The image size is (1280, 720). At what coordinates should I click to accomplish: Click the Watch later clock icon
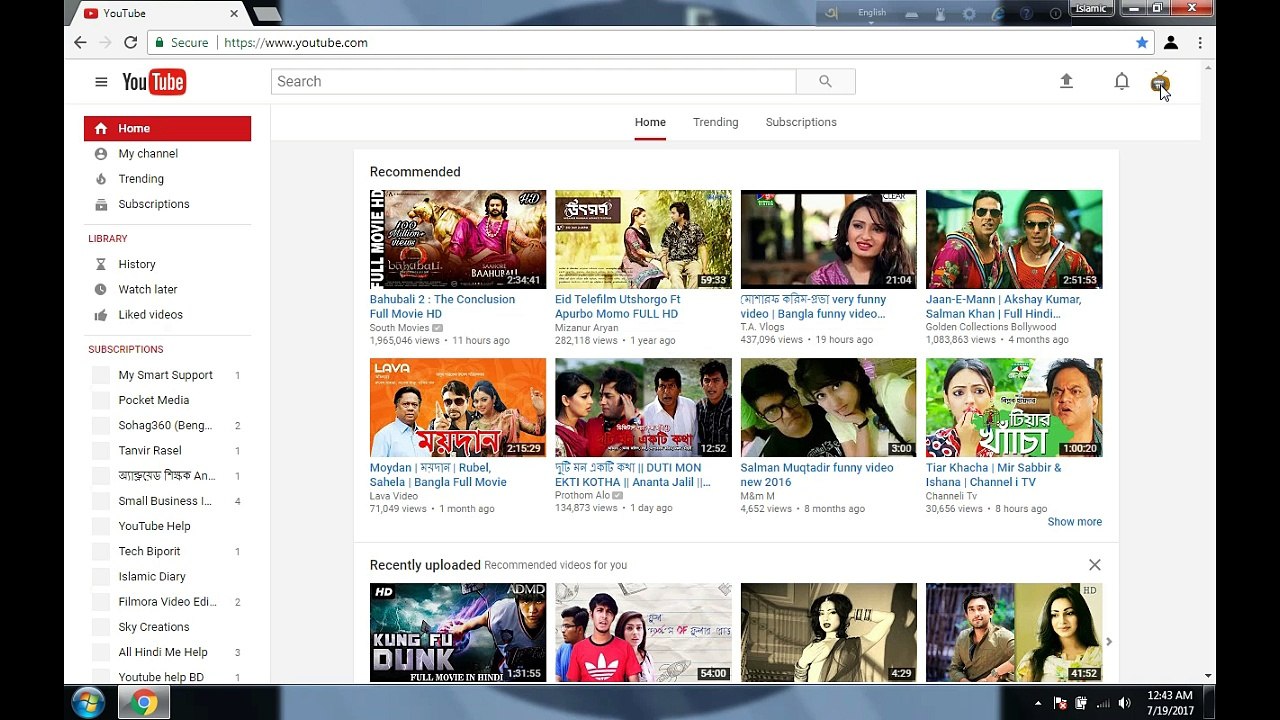[100, 289]
